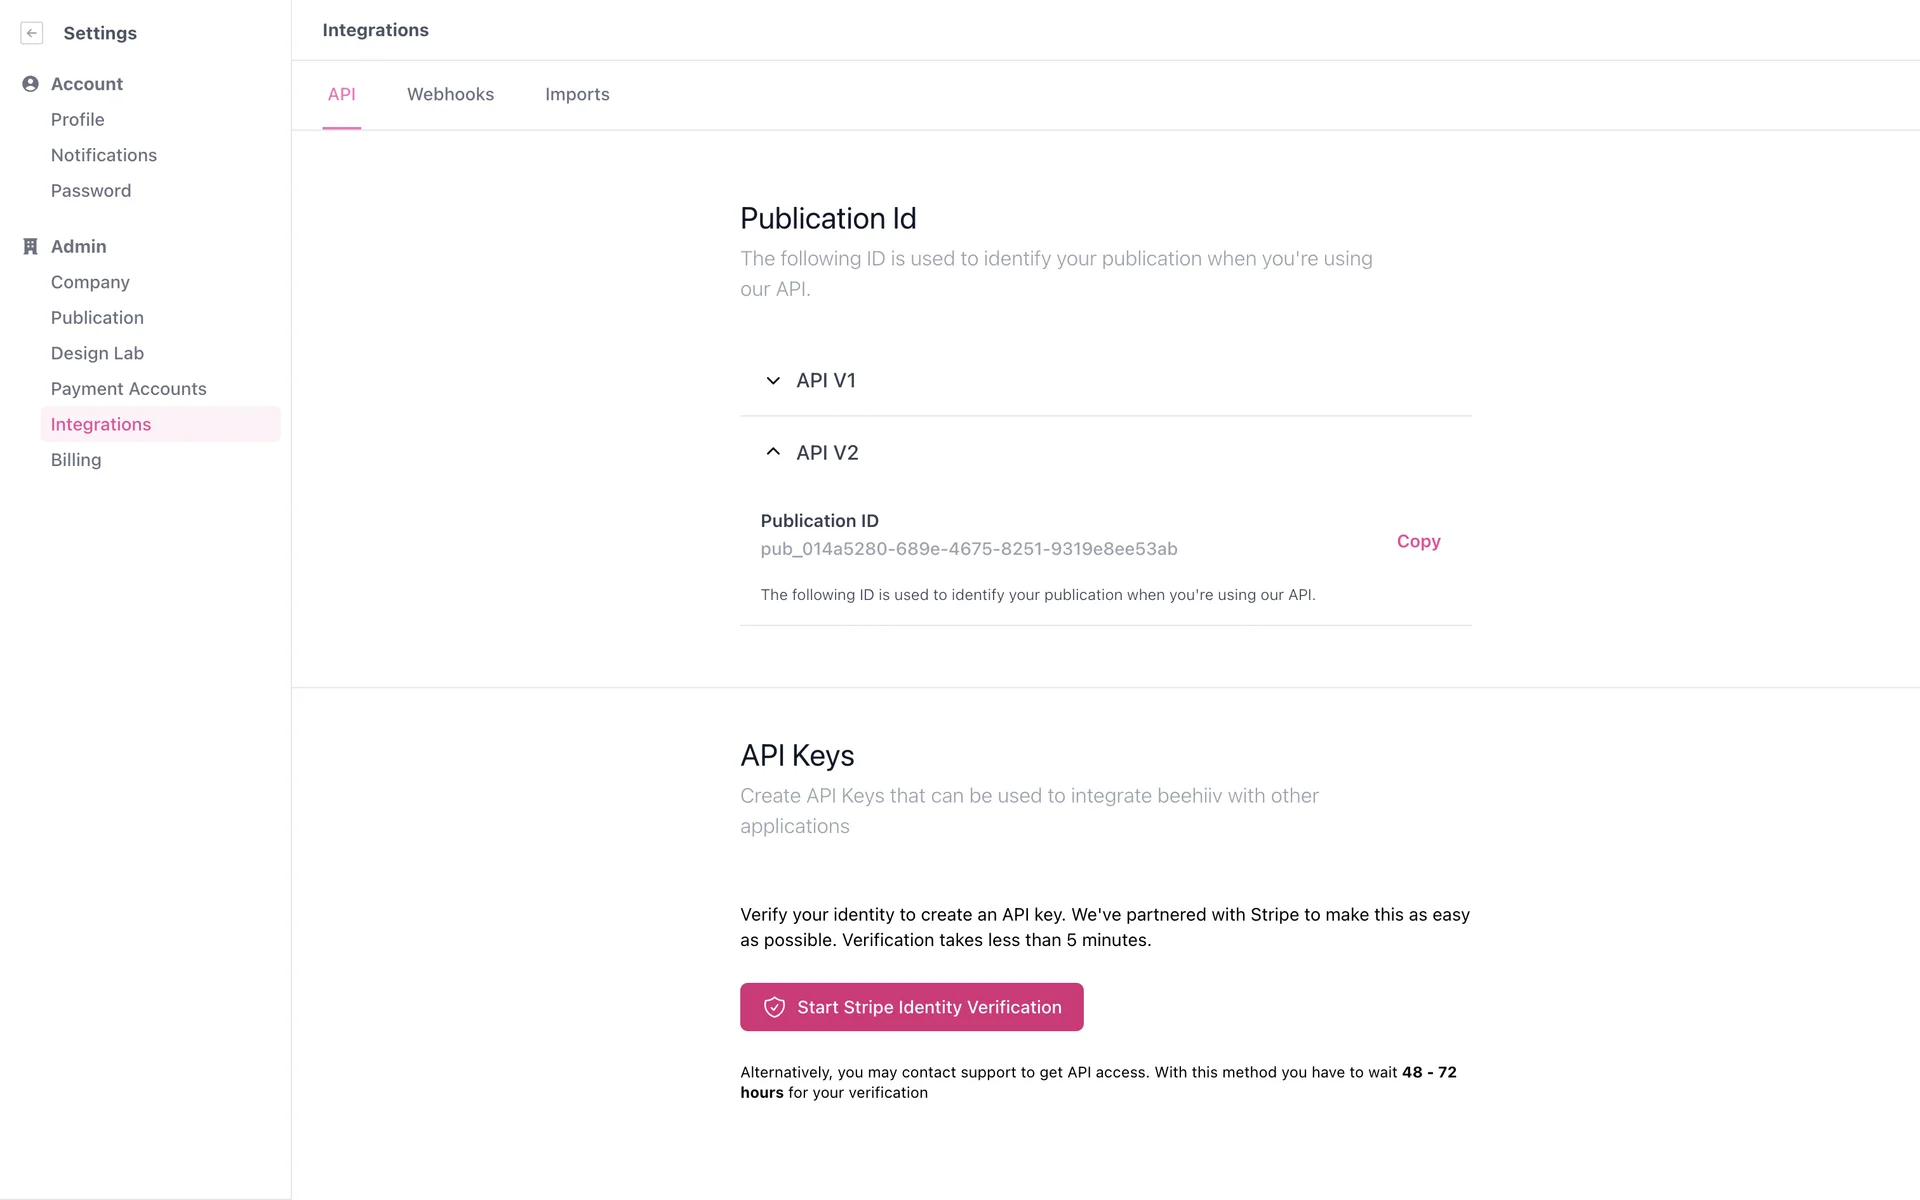Screen dimensions: 1920x1200
Task: Open the Password page
Action: pyautogui.click(x=91, y=190)
